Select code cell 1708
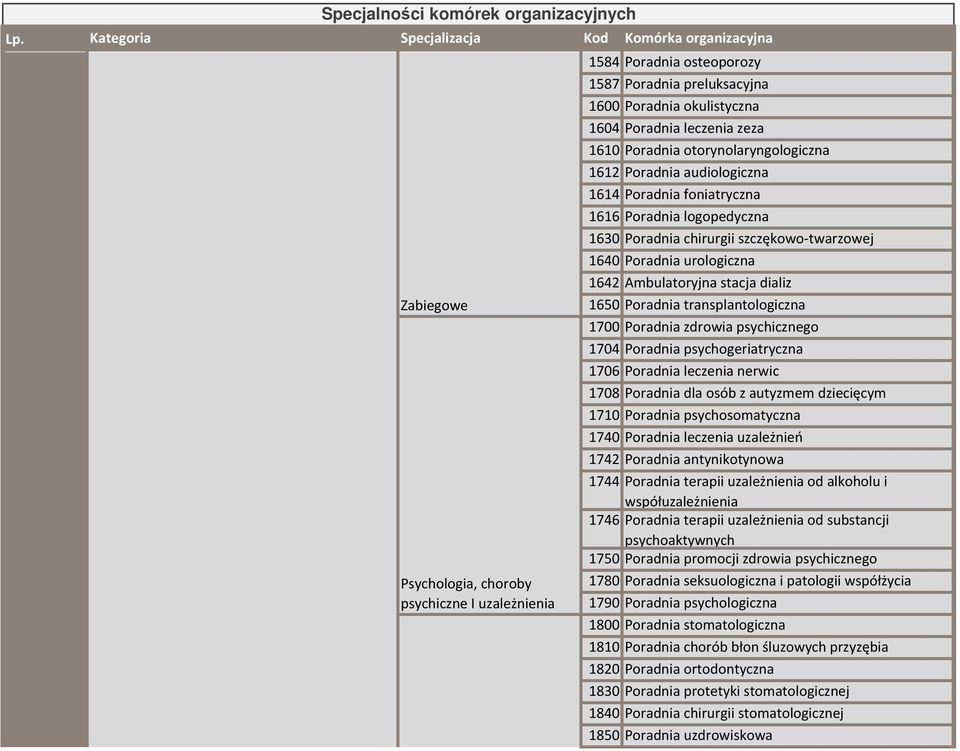960x751 pixels. click(601, 392)
